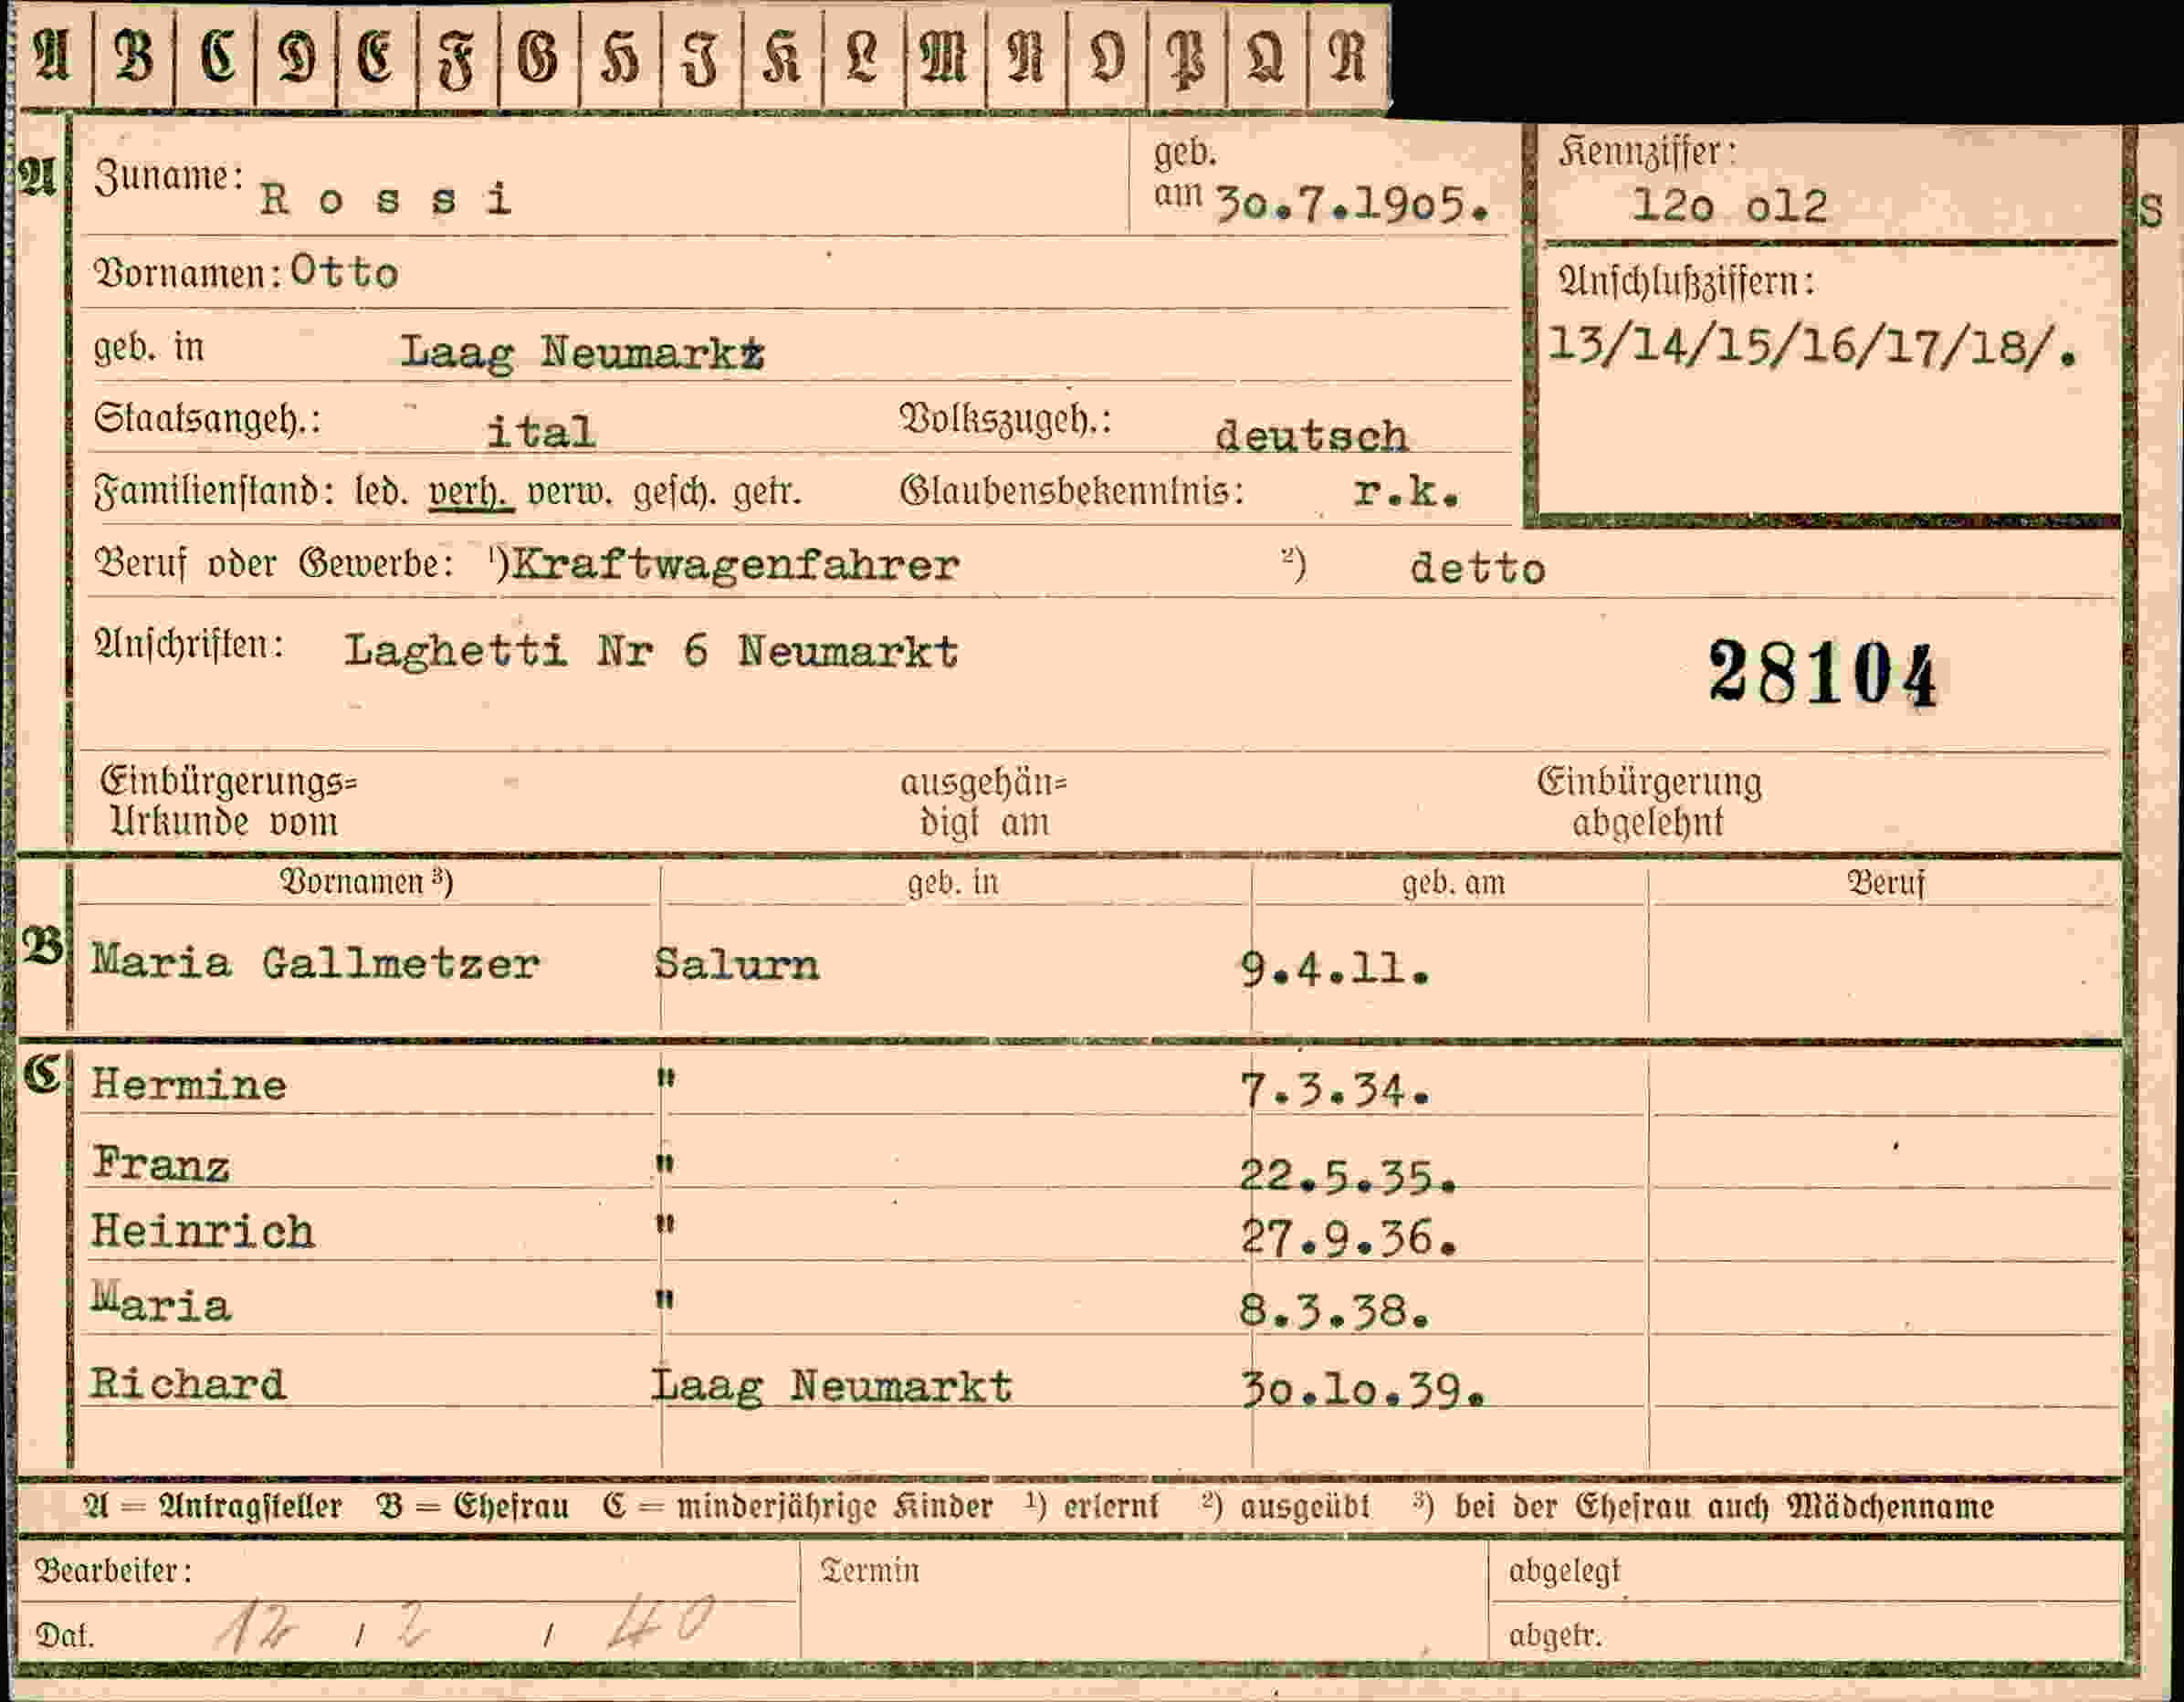The height and width of the screenshot is (1702, 2184).
Task: Click the child's name "Heinrich"
Action: click(x=203, y=1232)
